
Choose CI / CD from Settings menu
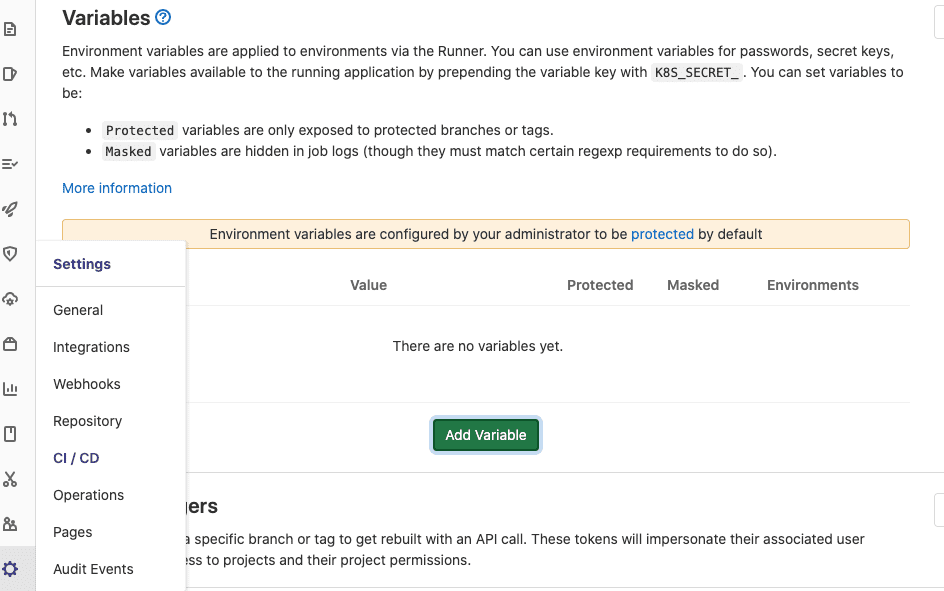(x=76, y=458)
